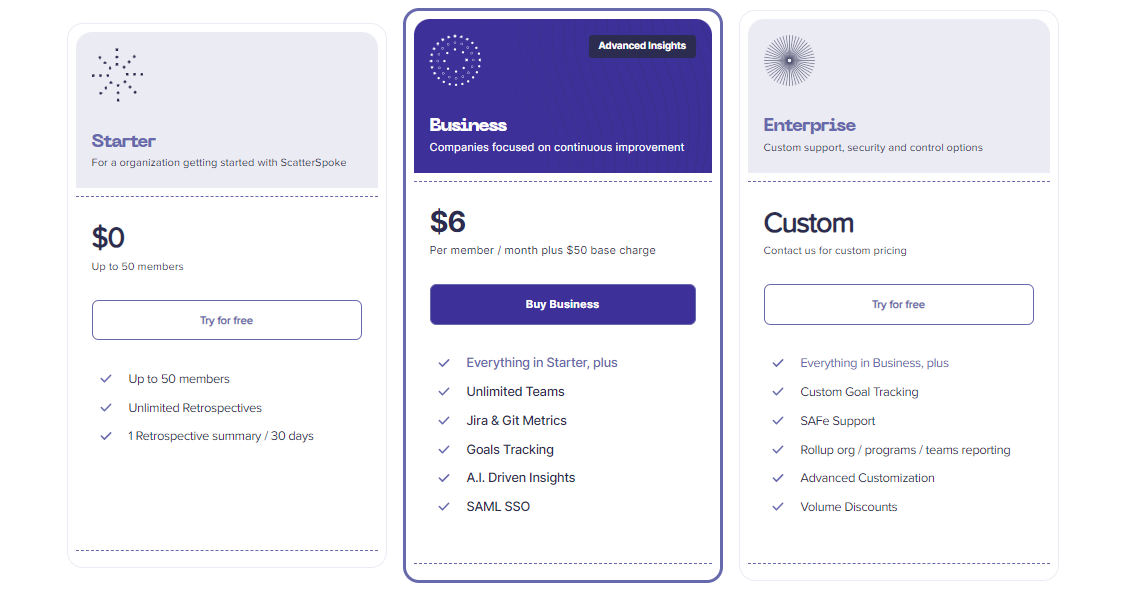Select the Enterprise plan heading

(809, 125)
